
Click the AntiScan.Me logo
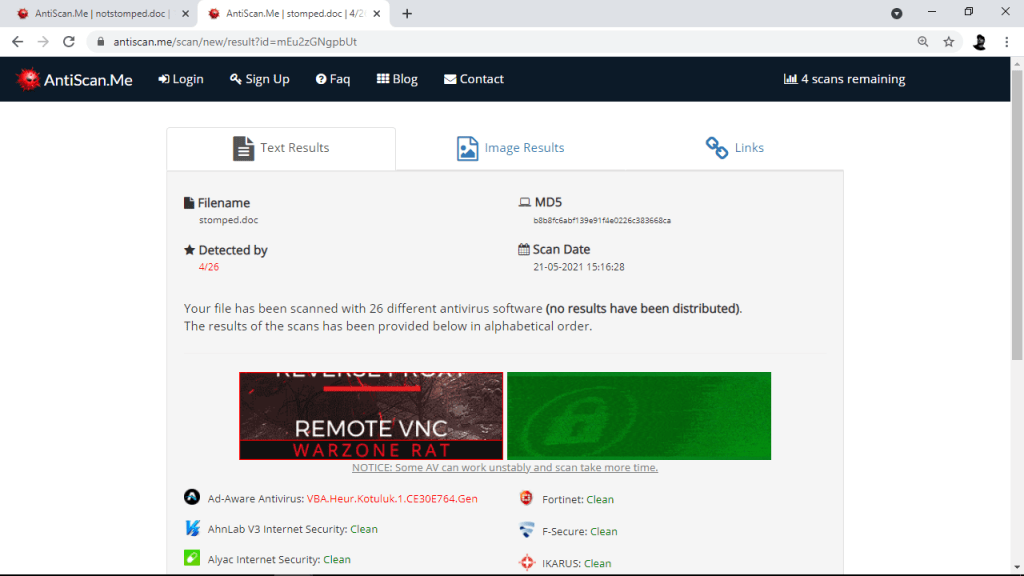point(75,80)
